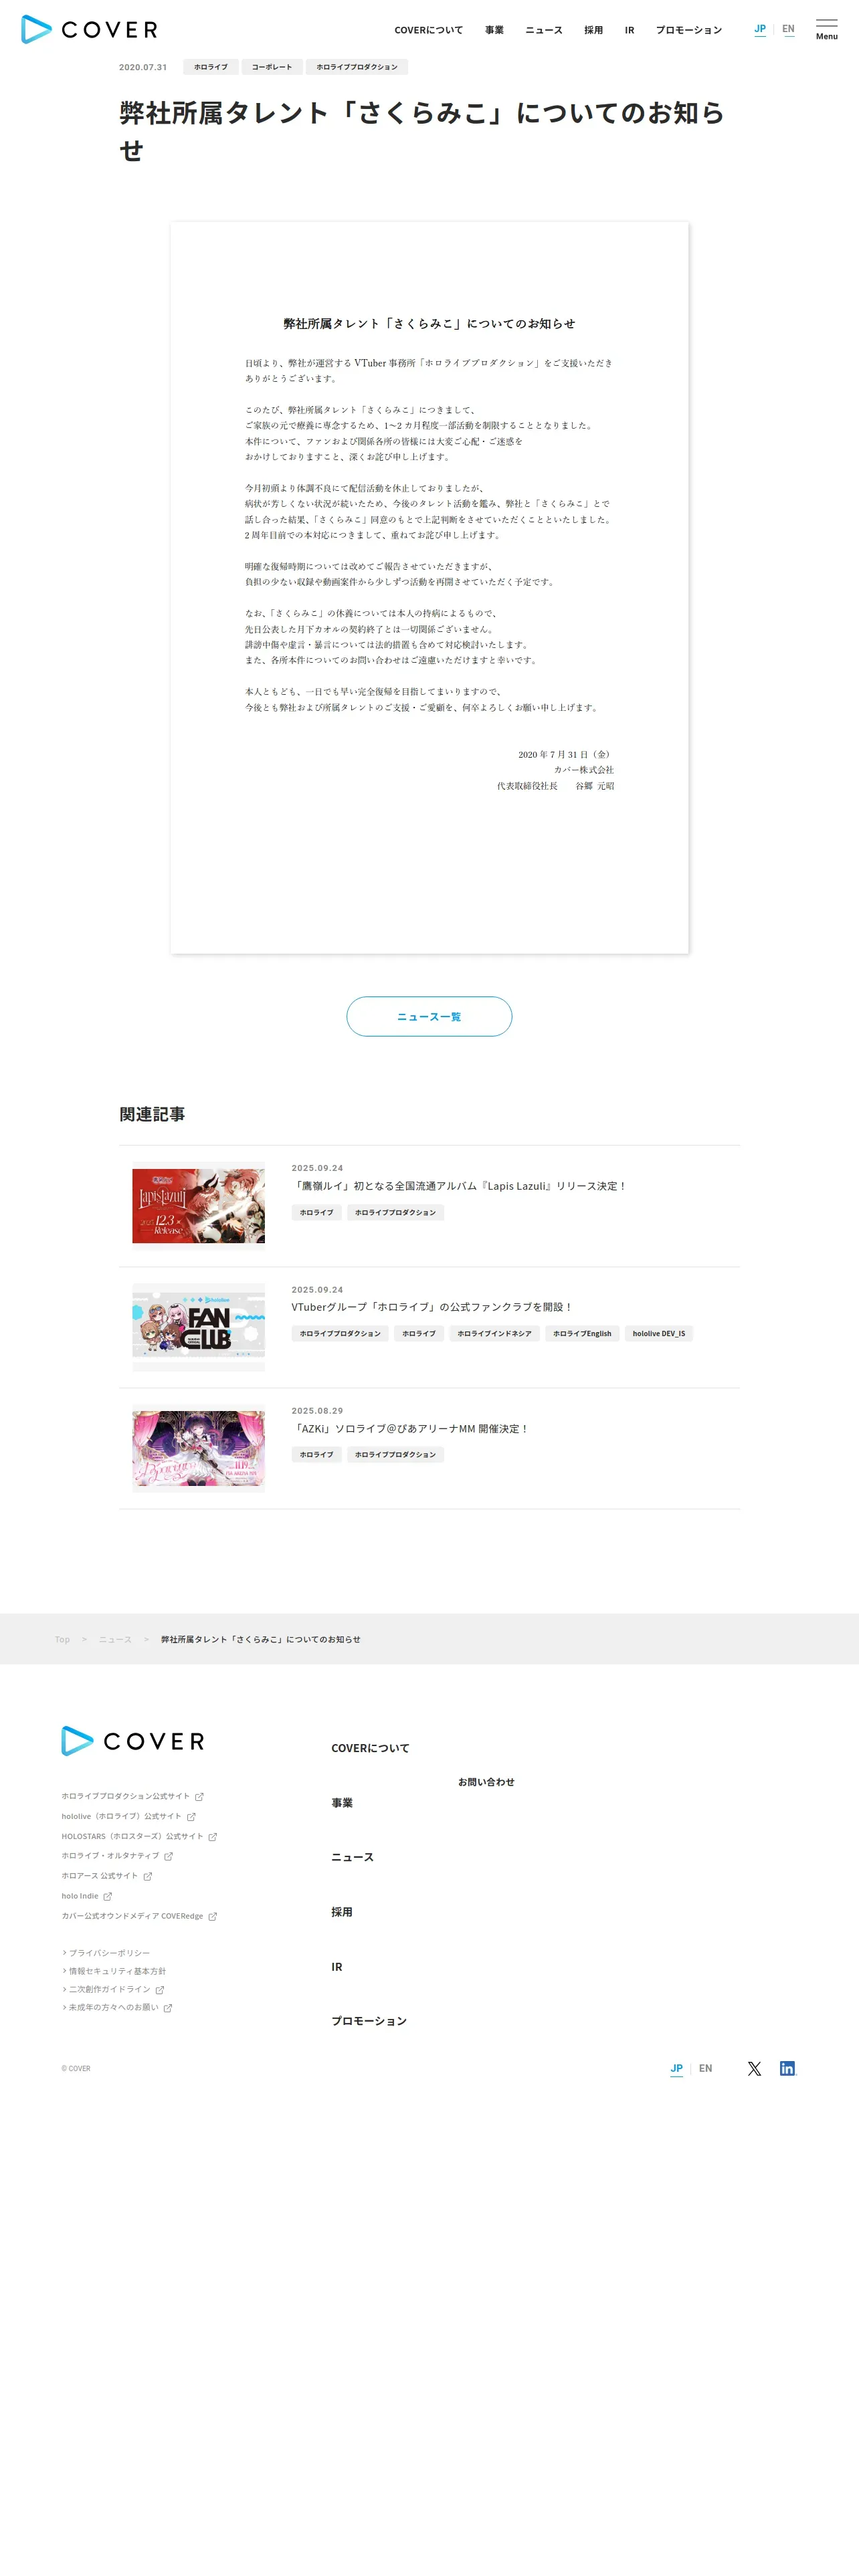Open footer IR section

(x=337, y=1967)
